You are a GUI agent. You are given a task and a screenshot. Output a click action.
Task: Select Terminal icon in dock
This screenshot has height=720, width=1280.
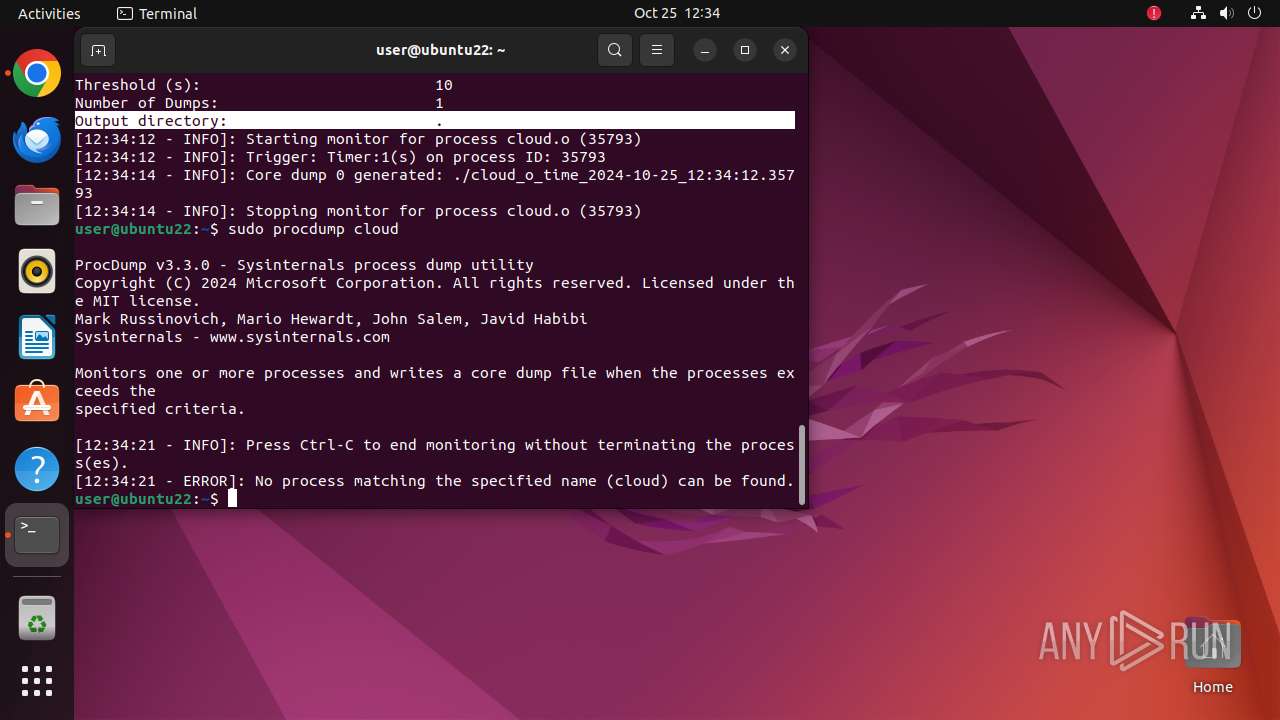[x=37, y=535]
